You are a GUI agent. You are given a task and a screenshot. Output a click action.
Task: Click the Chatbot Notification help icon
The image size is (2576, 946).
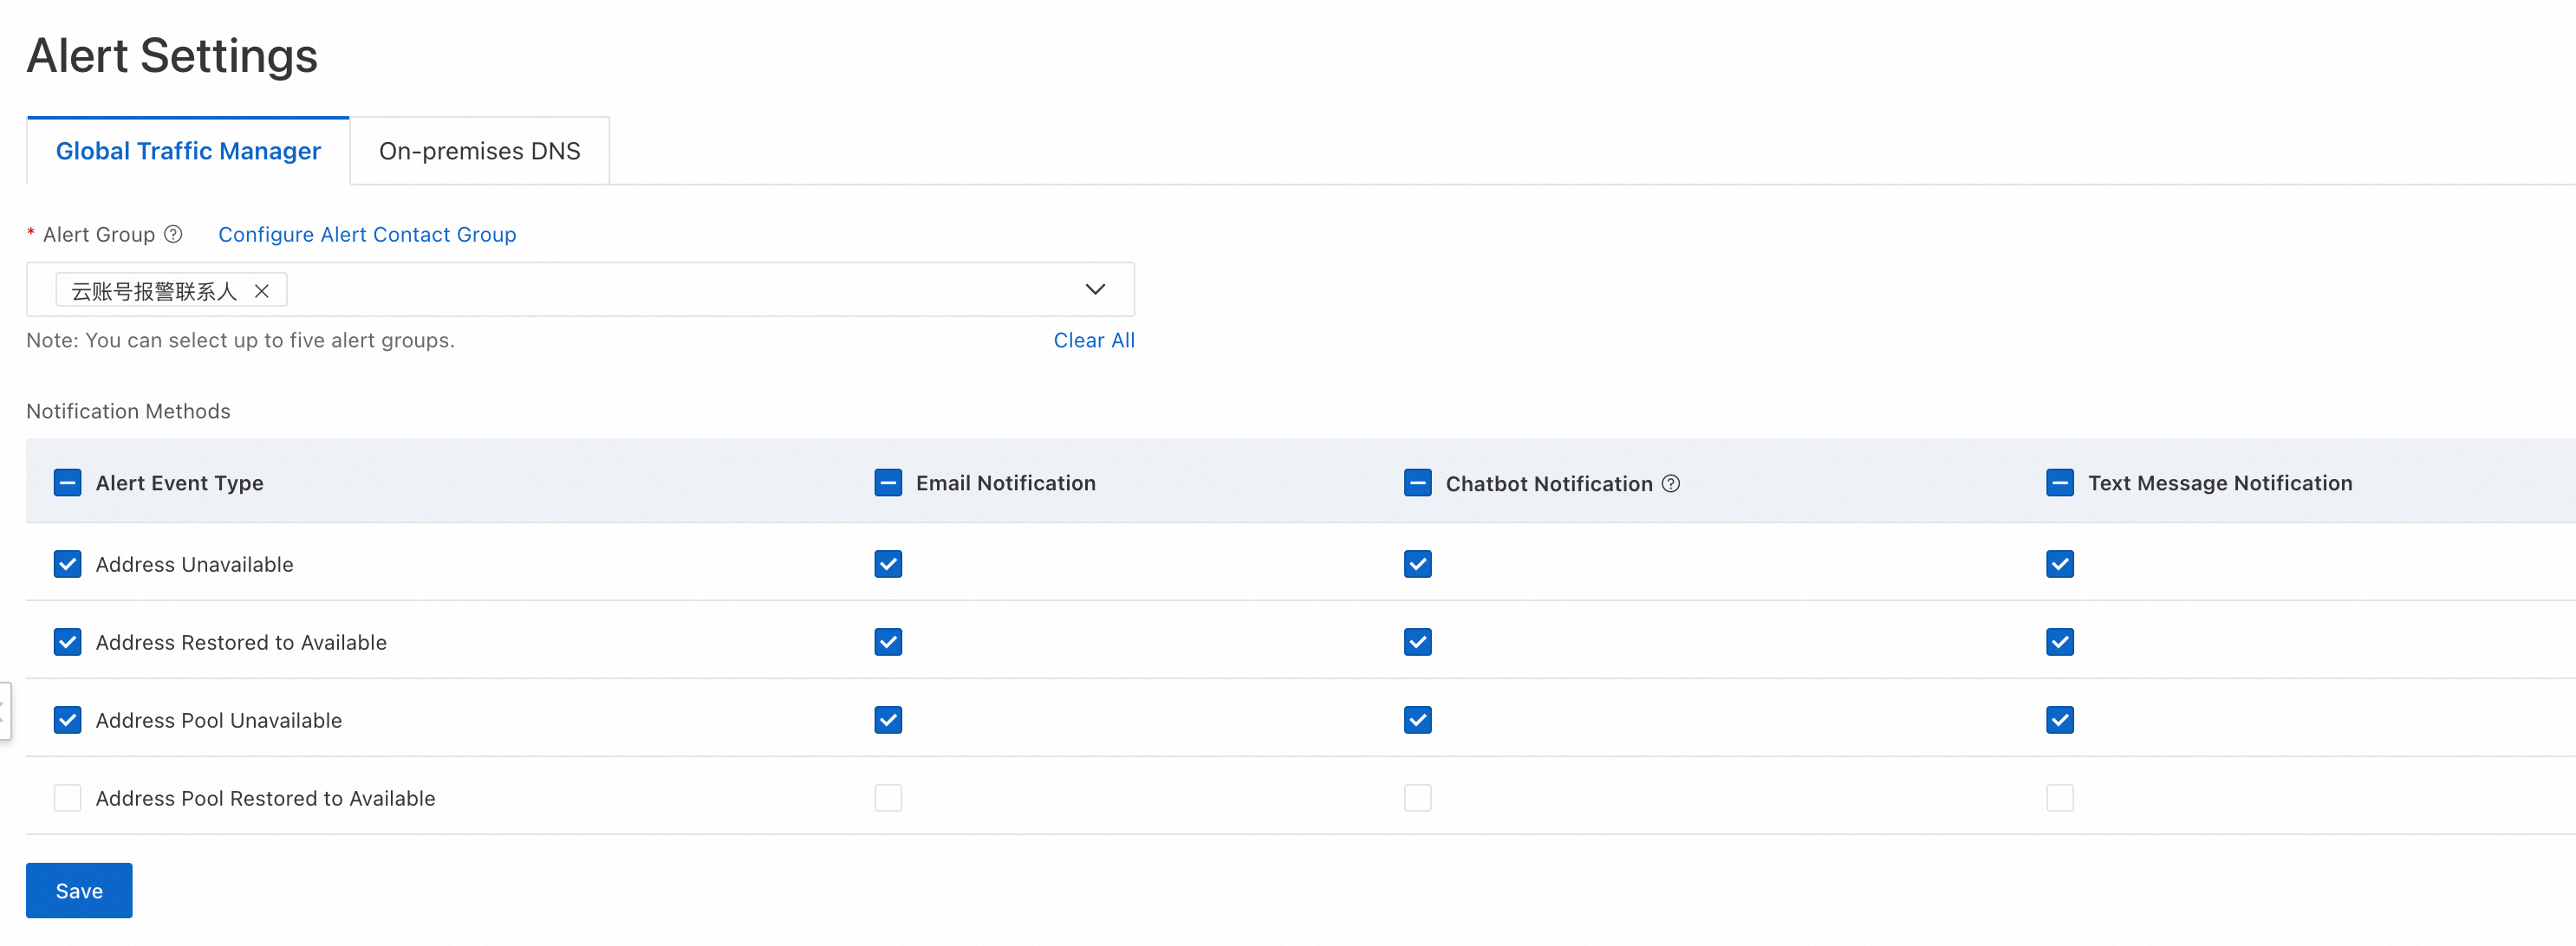[x=1670, y=484]
